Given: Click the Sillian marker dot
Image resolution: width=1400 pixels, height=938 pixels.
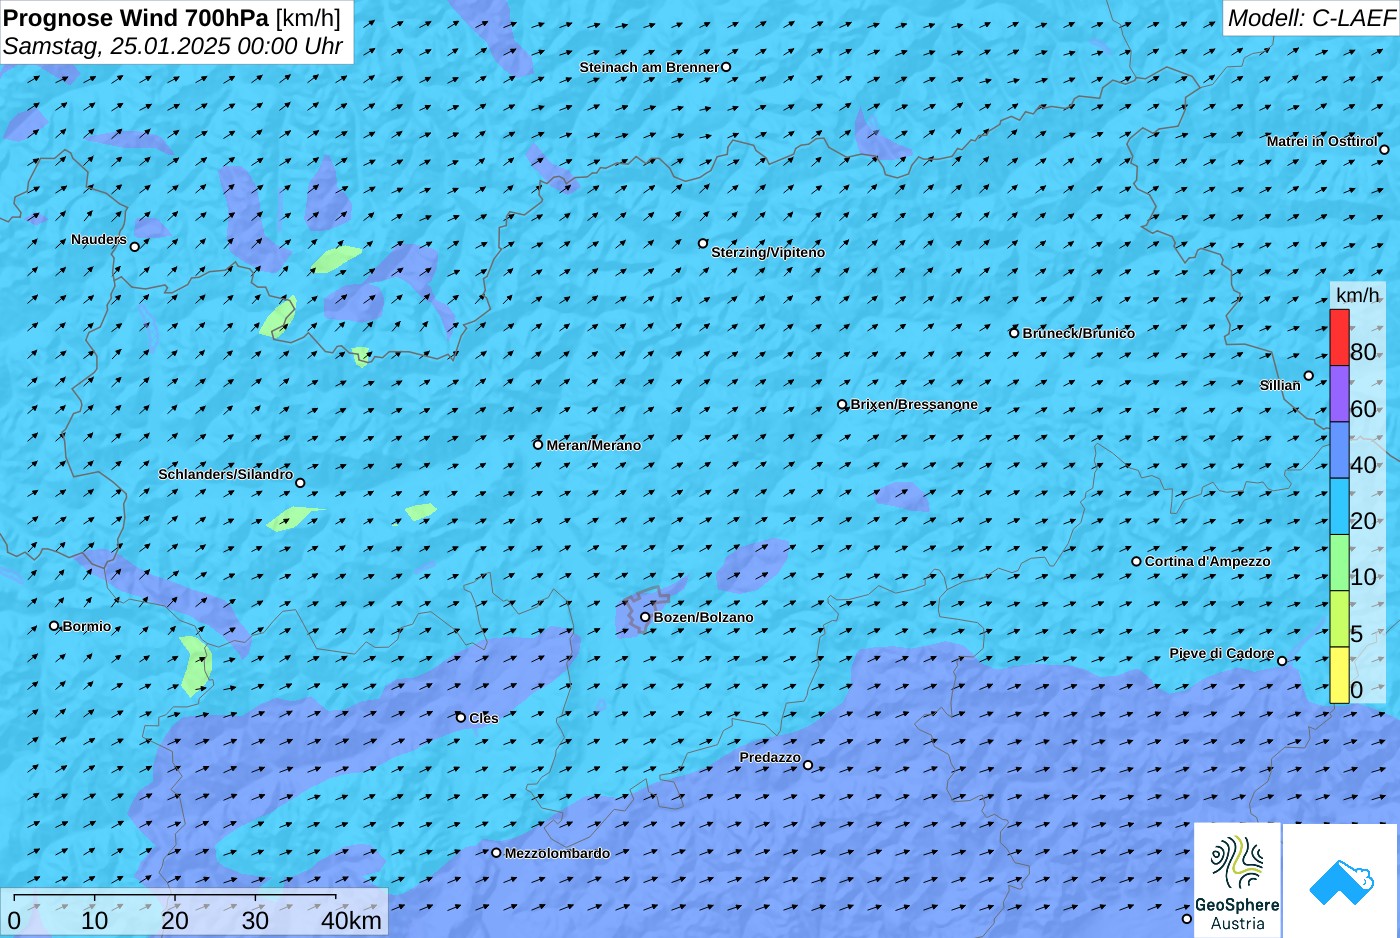Looking at the screenshot, I should coord(1308,376).
